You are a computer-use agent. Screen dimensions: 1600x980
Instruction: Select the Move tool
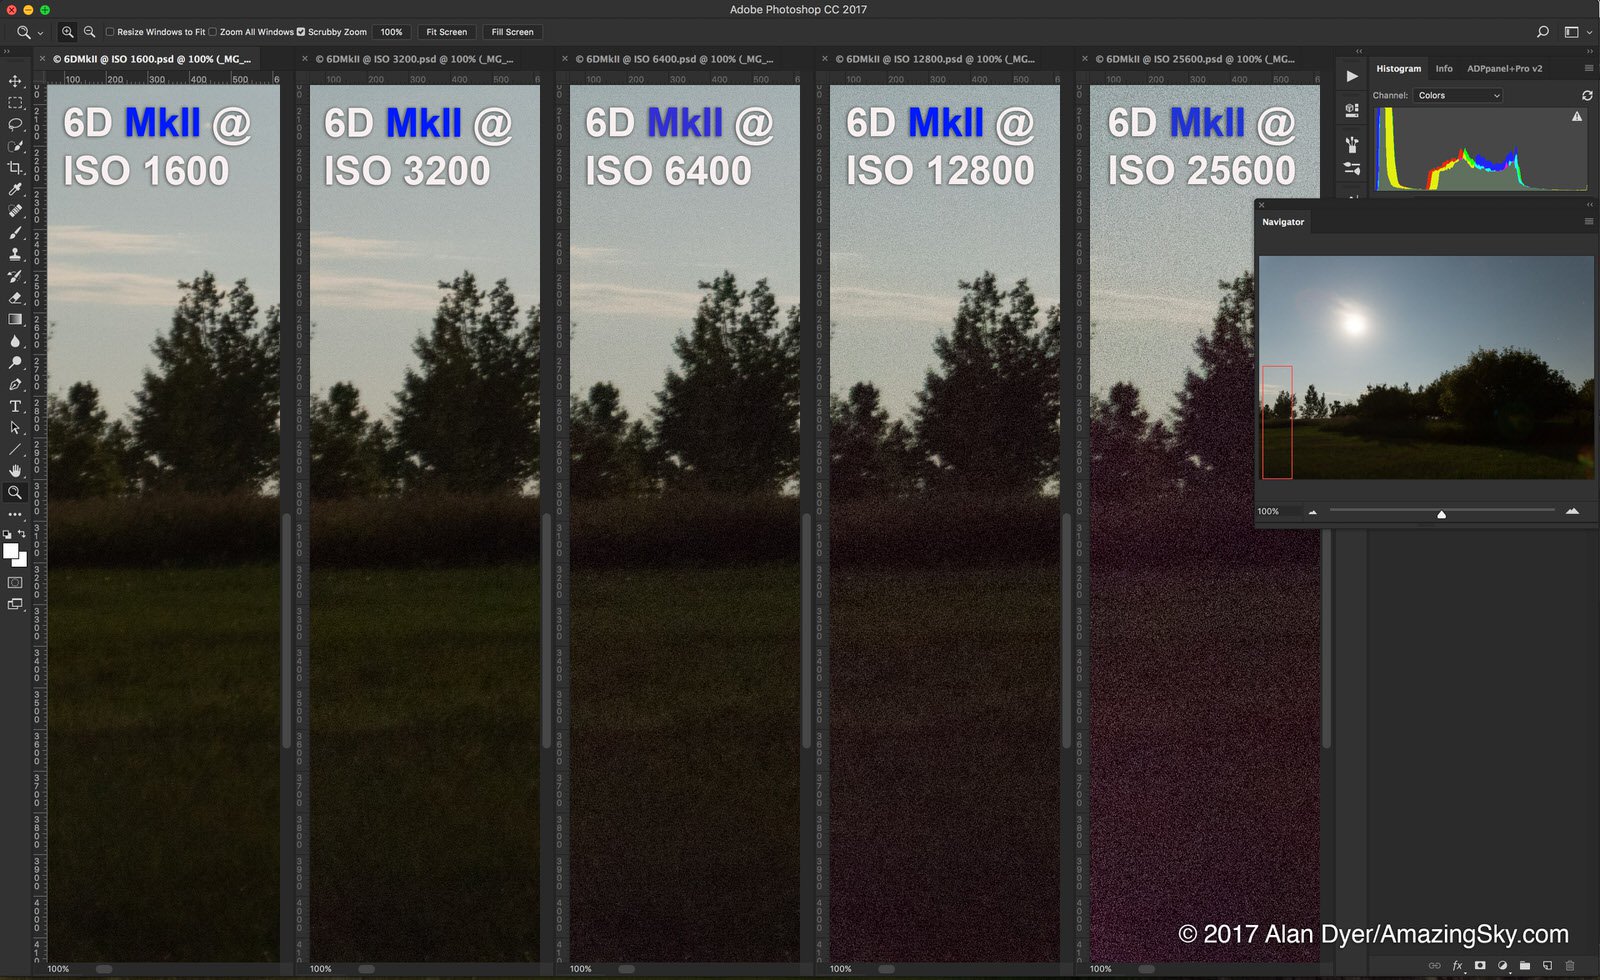tap(15, 81)
